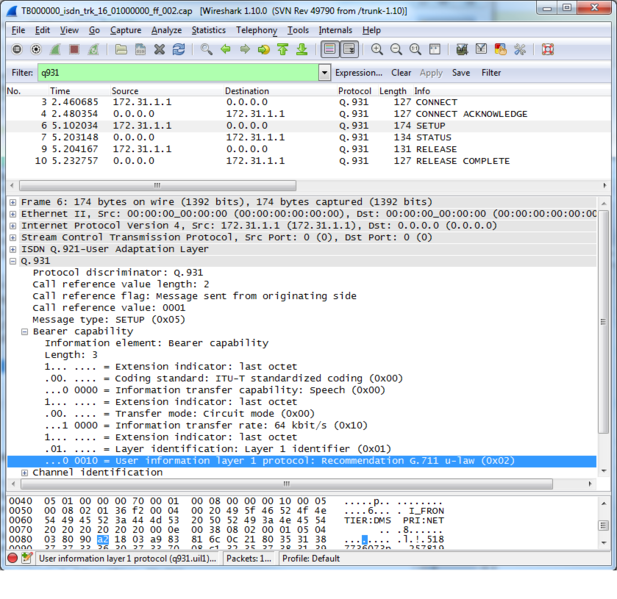Click the Filter: label button
This screenshot has width=617, height=599.
(22, 73)
